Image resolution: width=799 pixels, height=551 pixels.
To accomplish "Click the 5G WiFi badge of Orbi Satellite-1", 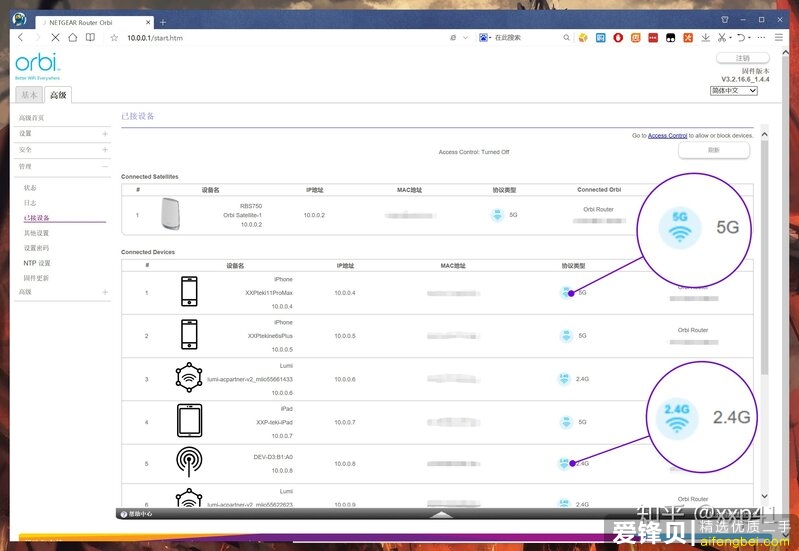I will (497, 215).
